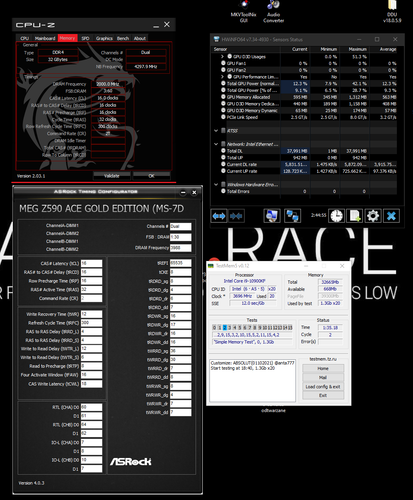Switch to CPU tab in CPU-Z
This screenshot has height=500, width=413.
pos(24,38)
